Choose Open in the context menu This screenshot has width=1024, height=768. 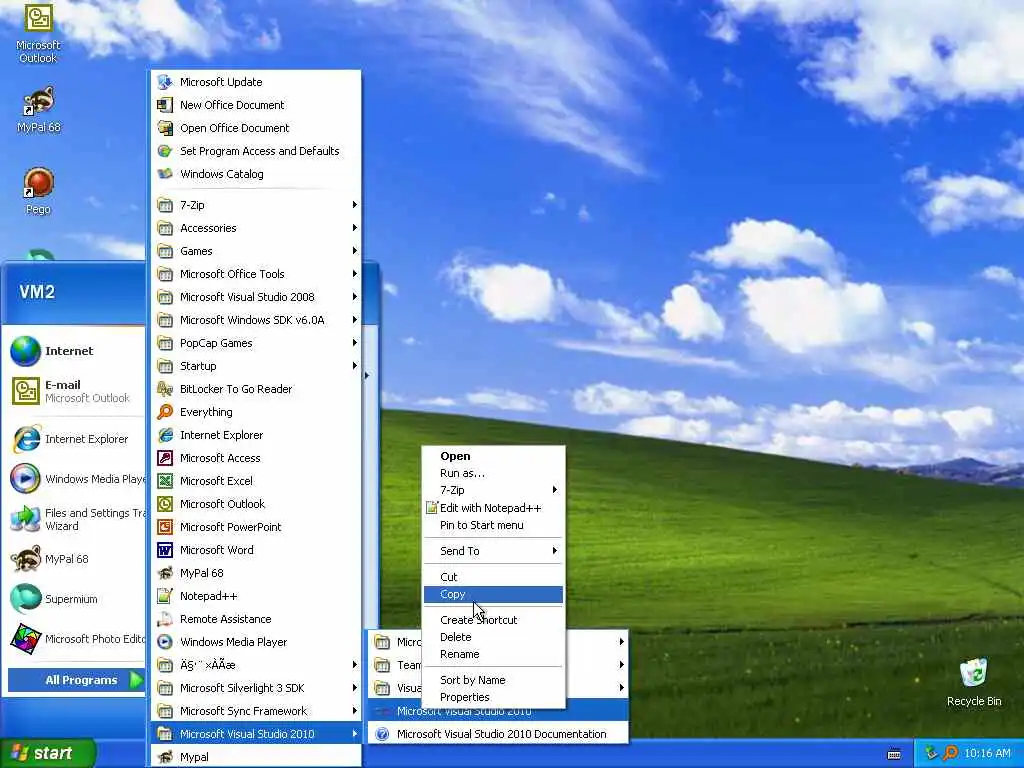point(493,456)
